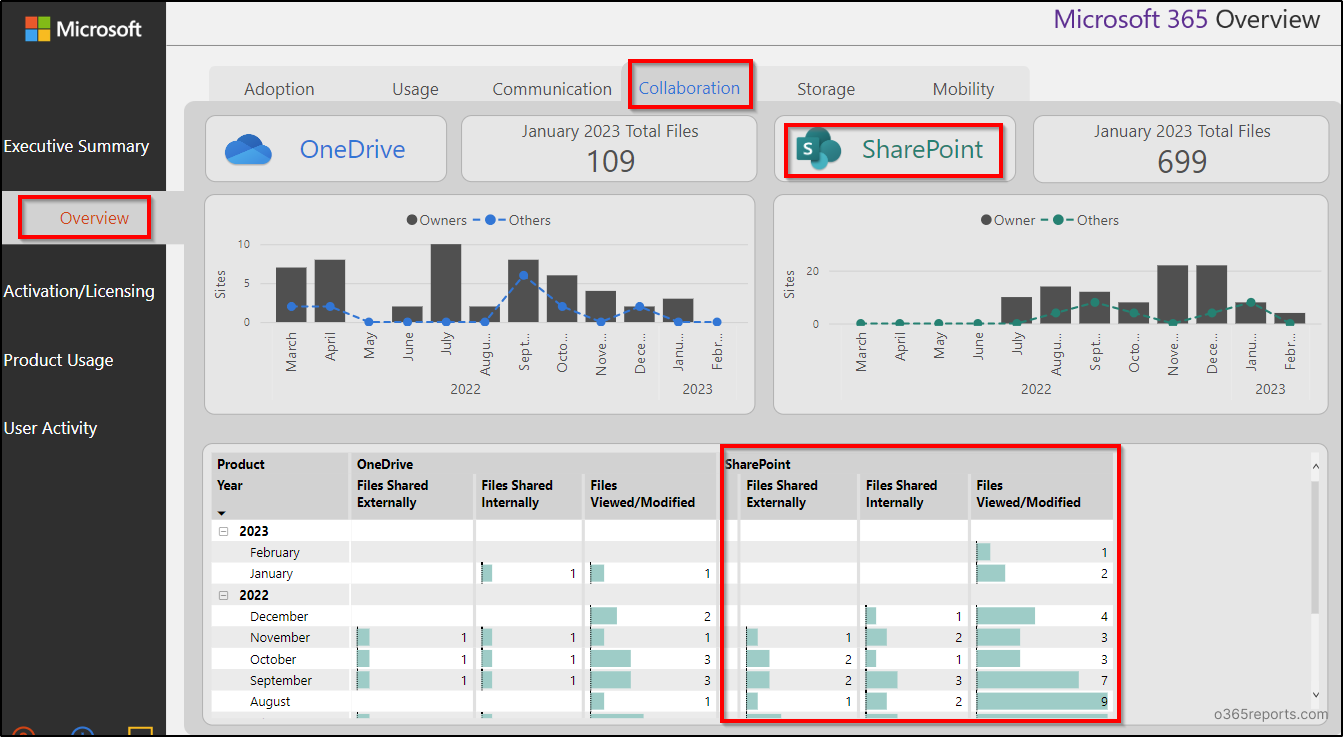Click the Owner legend marker in SharePoint chart
1343x737 pixels.
tap(986, 220)
